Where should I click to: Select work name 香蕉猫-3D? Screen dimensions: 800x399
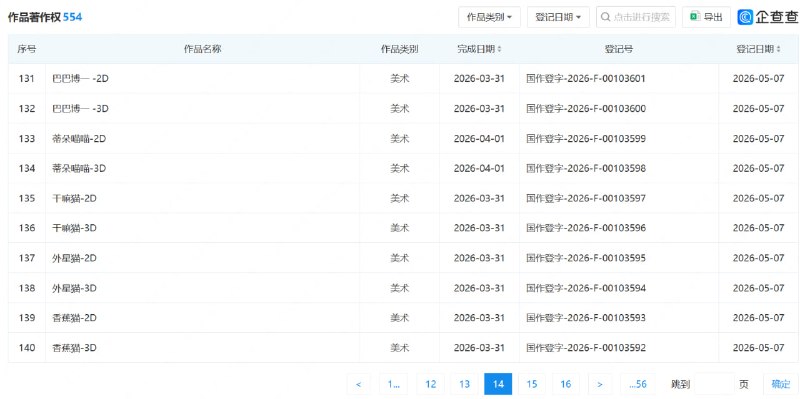point(74,348)
